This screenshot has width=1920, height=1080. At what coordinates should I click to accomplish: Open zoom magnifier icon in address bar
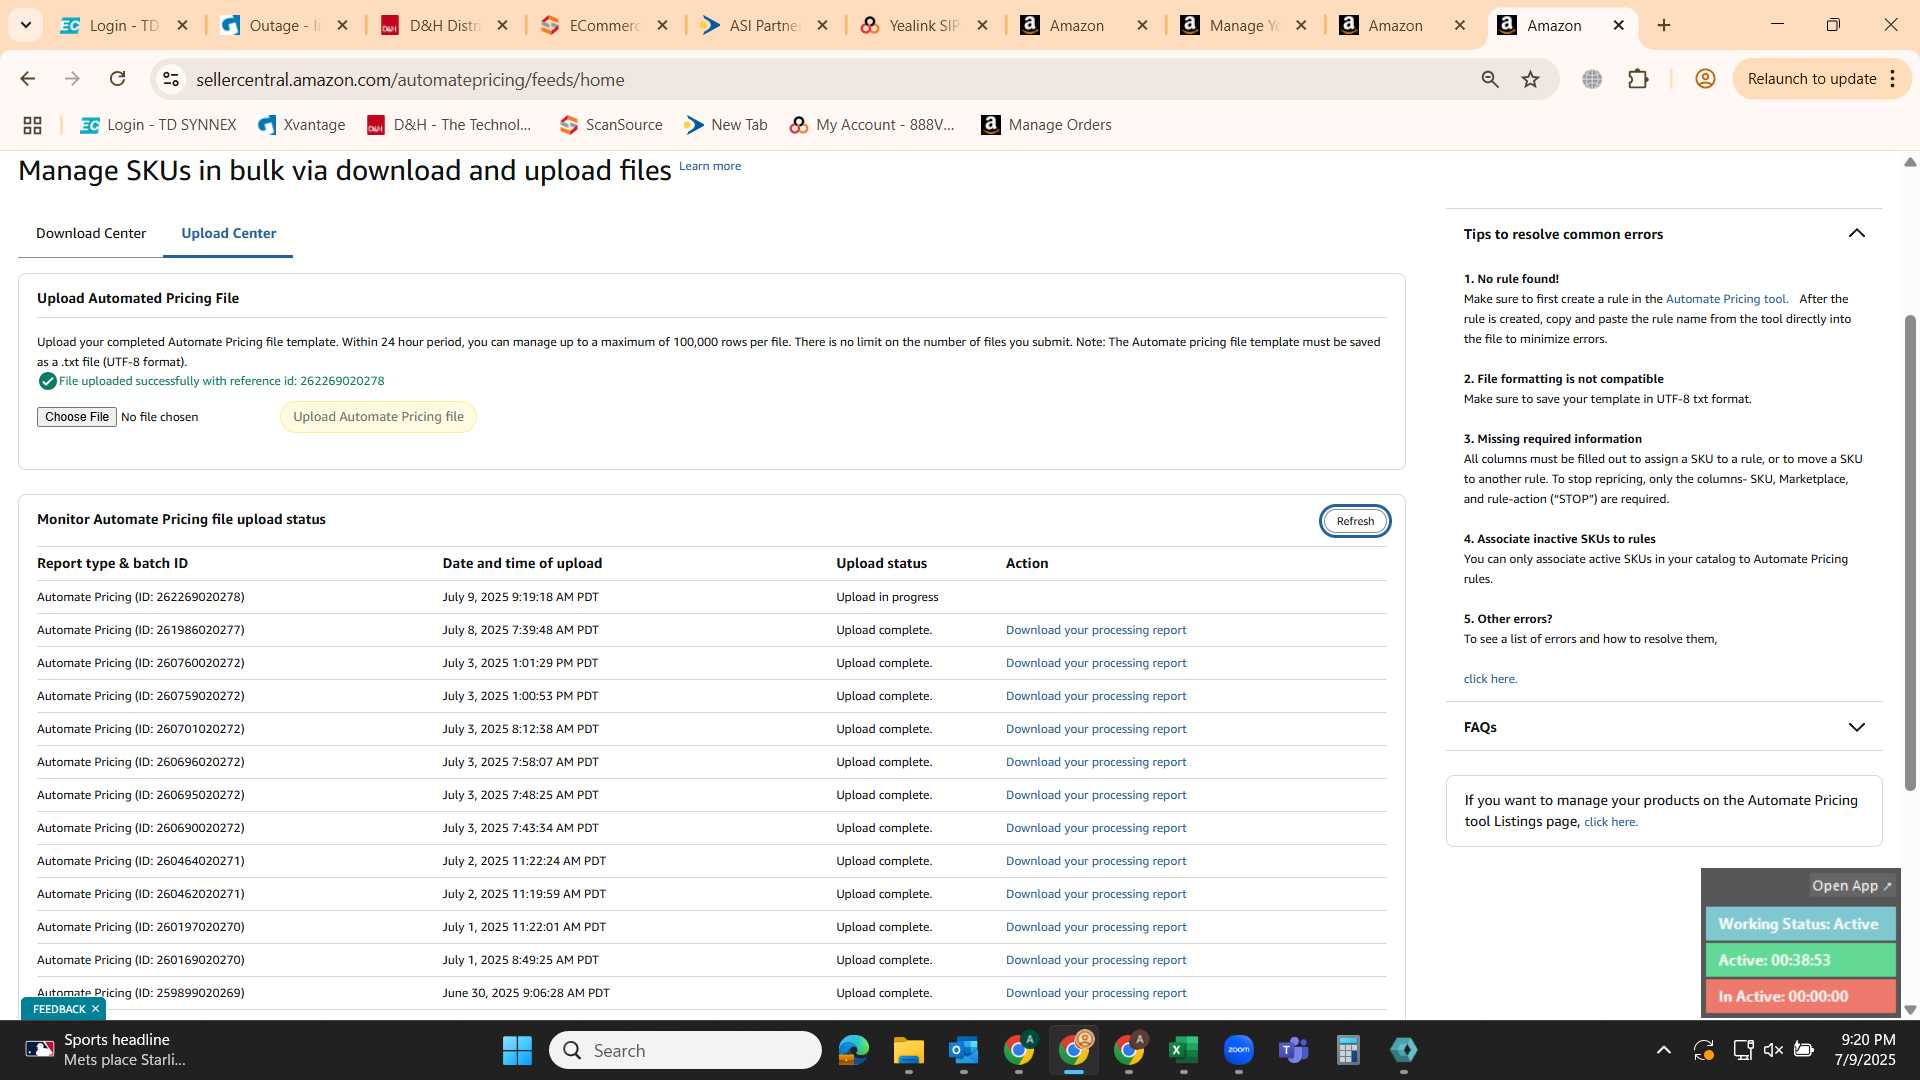pyautogui.click(x=1490, y=79)
